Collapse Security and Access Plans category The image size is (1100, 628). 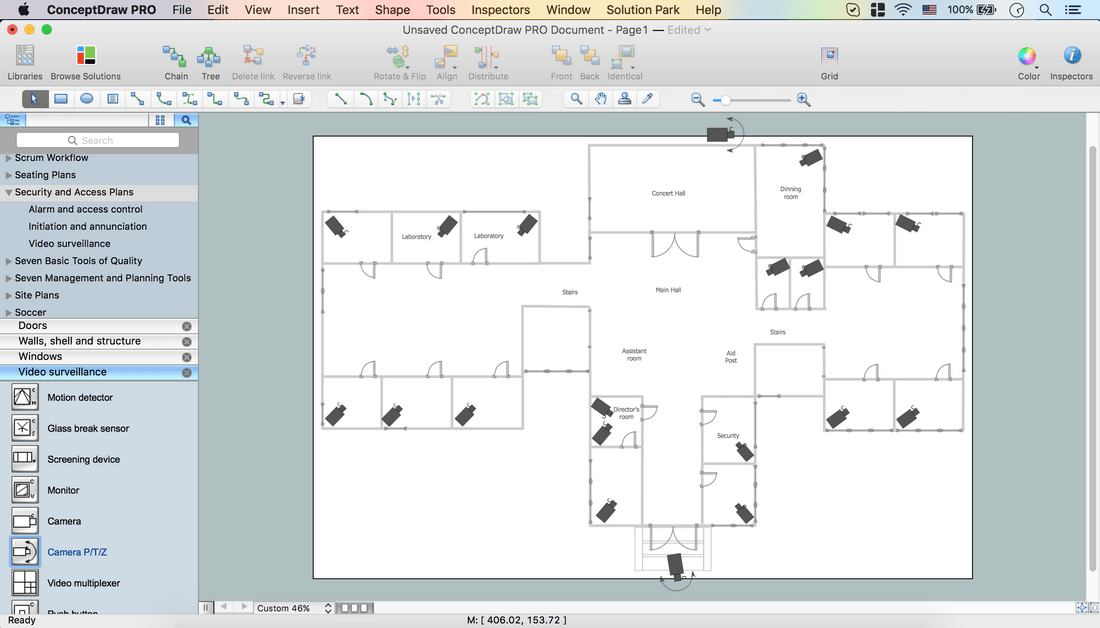click(x=9, y=192)
